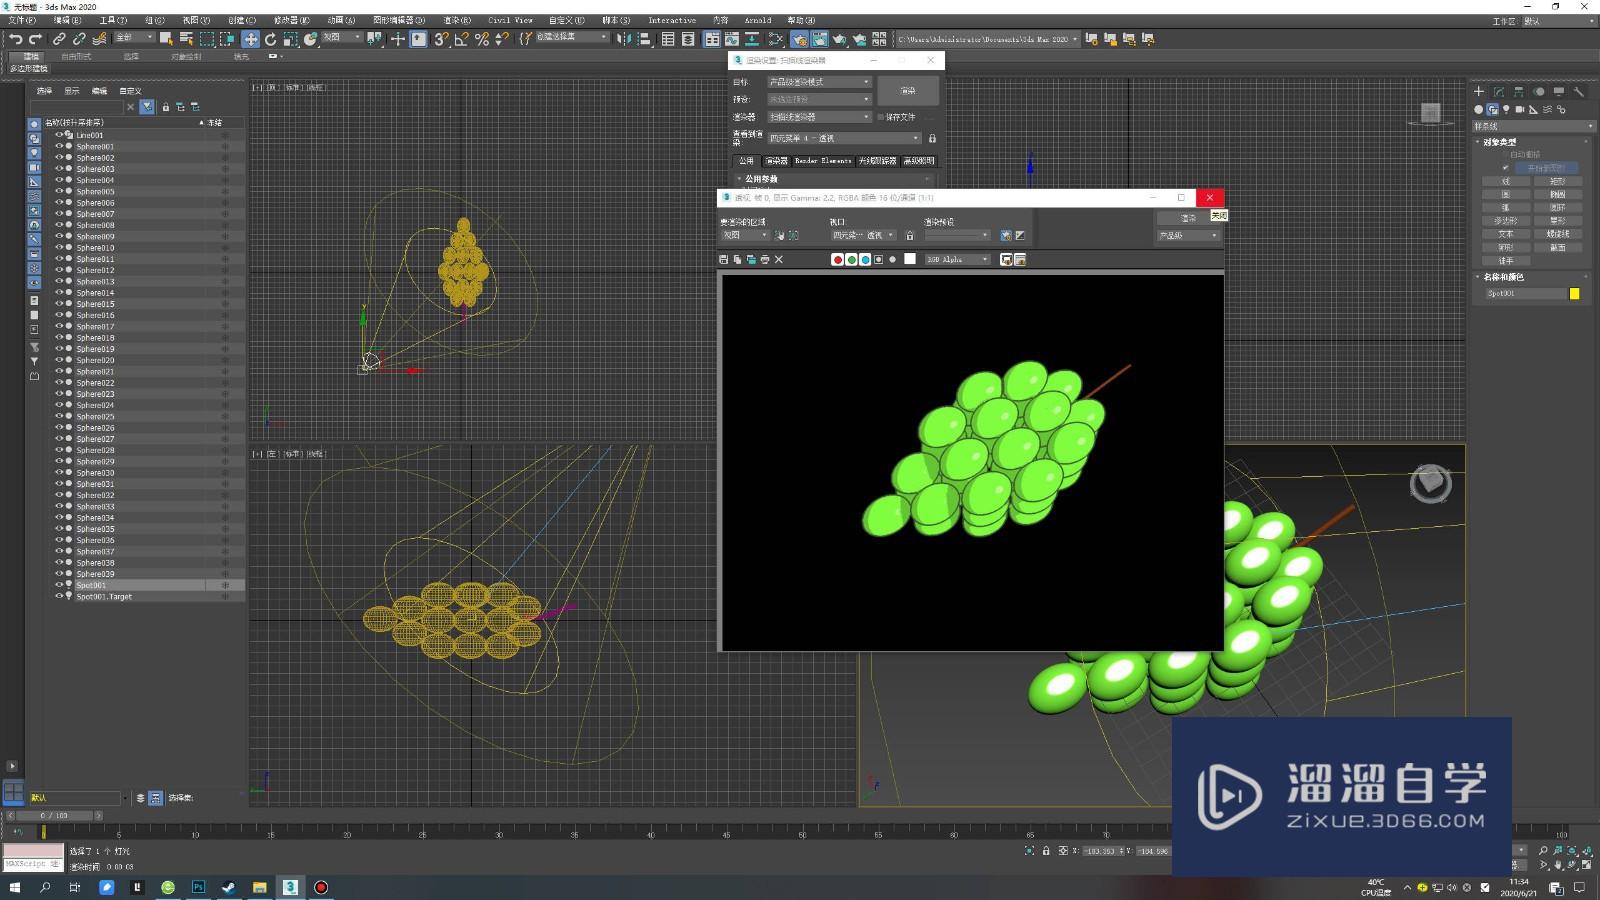Click the Render button in frame window
Screen dimensions: 1600x900
click(1188, 218)
